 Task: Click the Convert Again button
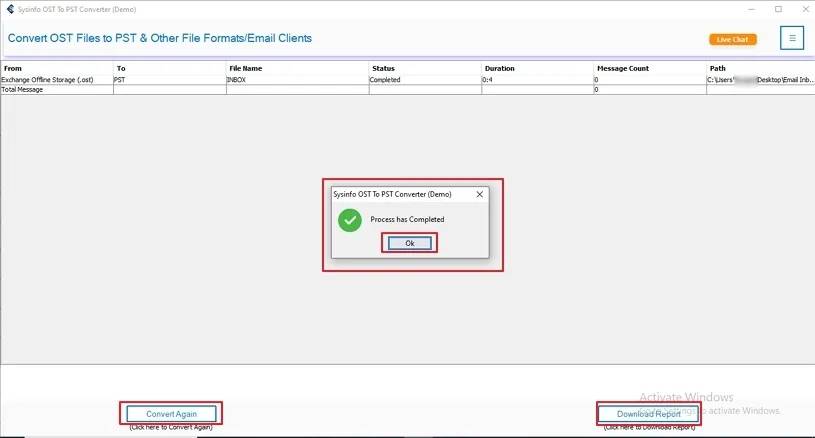click(171, 414)
